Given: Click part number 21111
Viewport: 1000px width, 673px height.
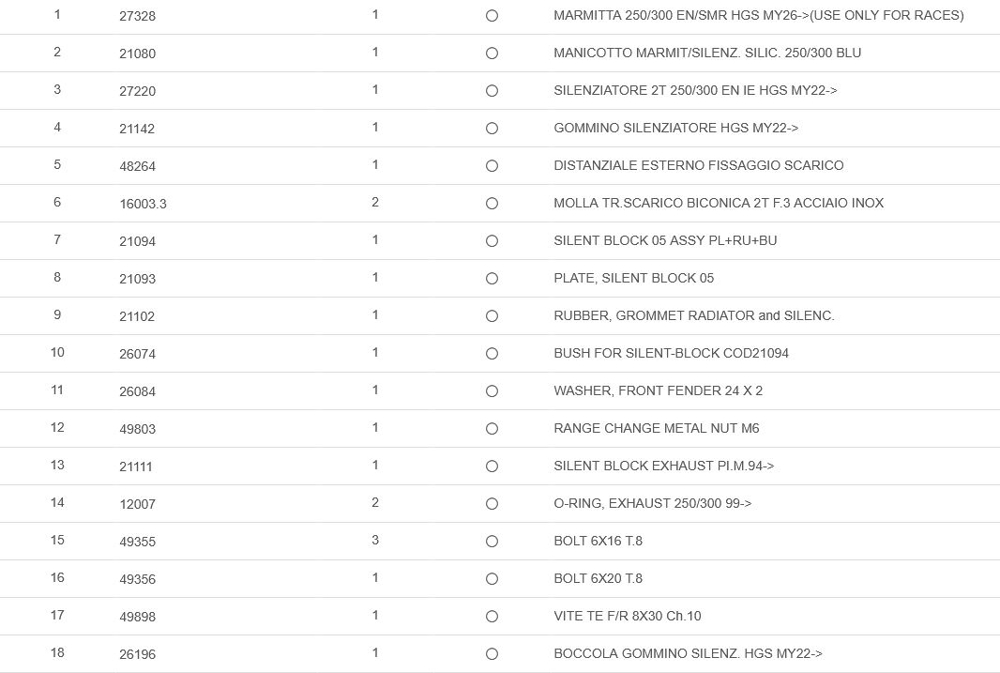Looking at the screenshot, I should 137,467.
